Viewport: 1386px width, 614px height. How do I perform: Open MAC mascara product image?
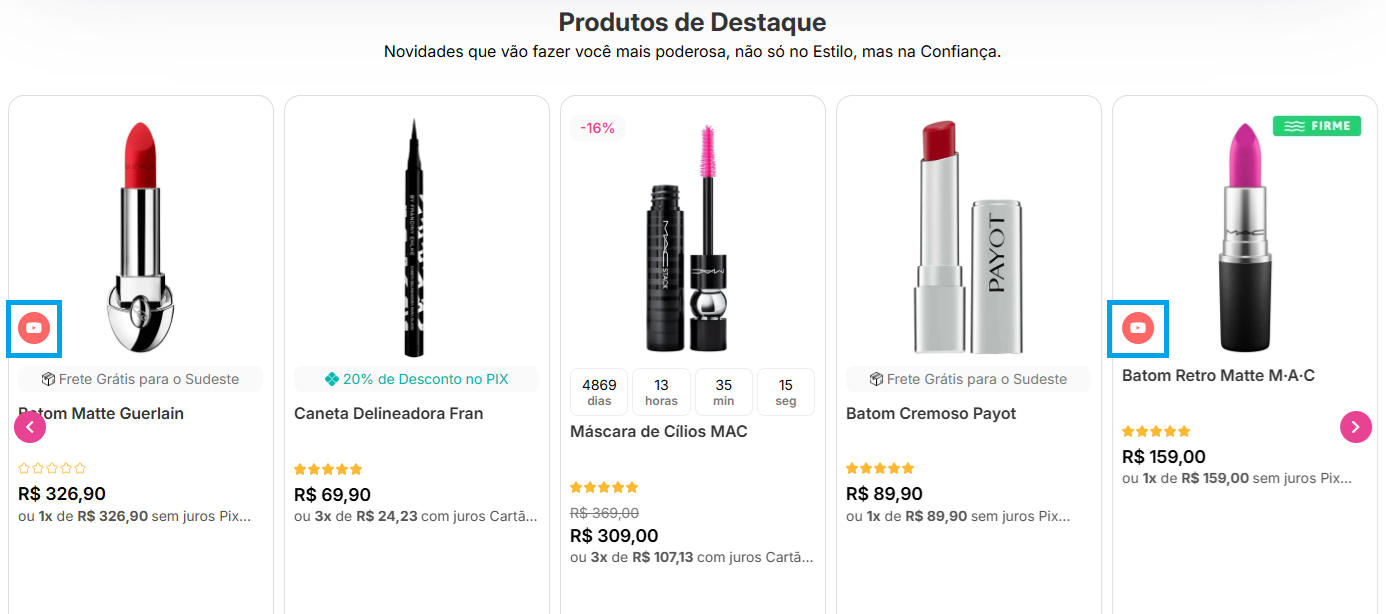[692, 238]
